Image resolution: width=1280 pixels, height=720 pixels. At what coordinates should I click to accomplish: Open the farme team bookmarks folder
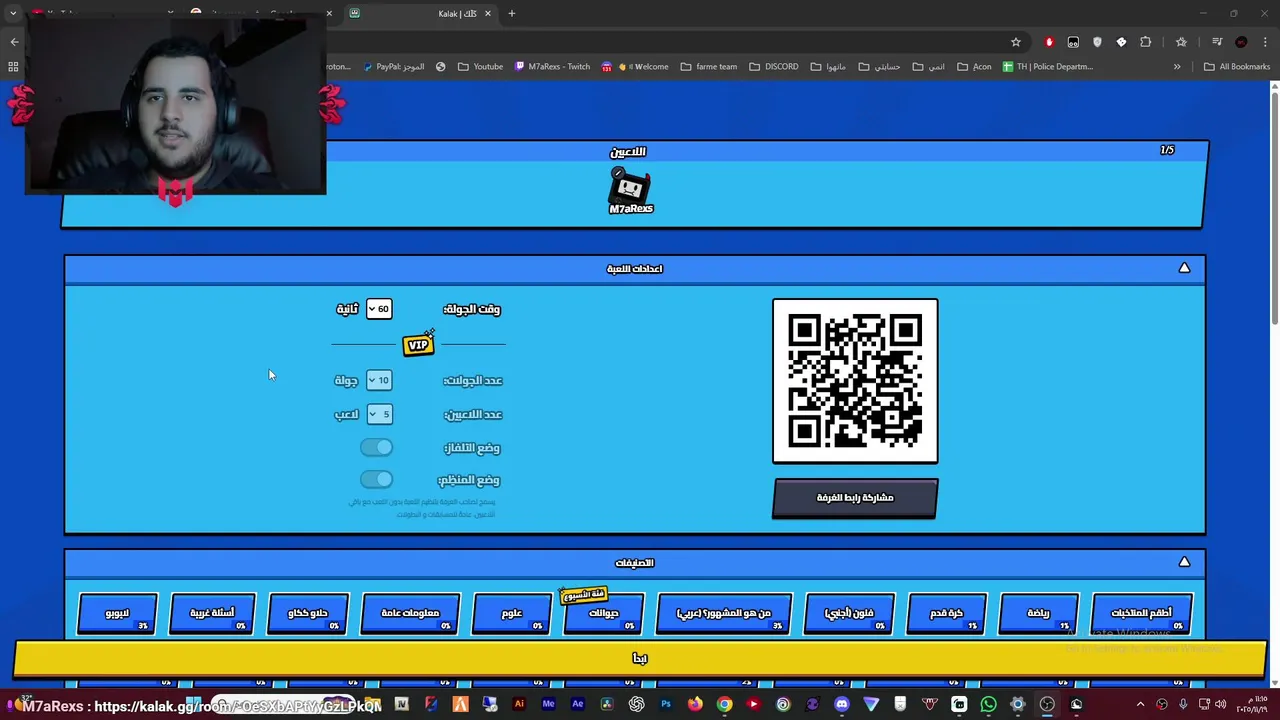[708, 67]
